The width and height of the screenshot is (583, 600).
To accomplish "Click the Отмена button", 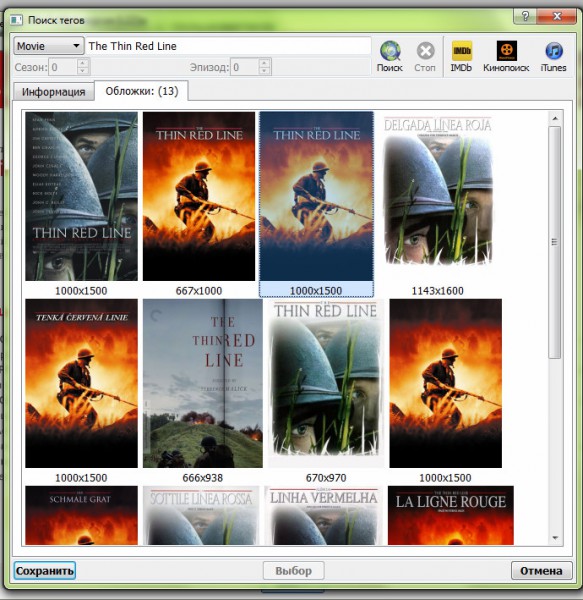I will tap(542, 571).
